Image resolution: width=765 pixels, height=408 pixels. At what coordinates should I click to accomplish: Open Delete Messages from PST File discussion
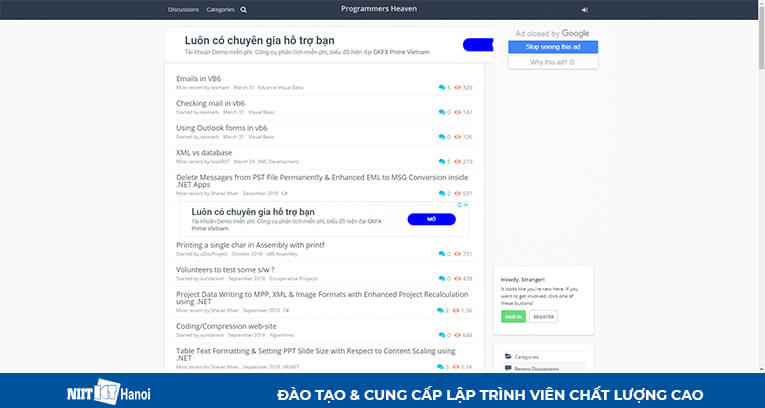click(x=322, y=181)
